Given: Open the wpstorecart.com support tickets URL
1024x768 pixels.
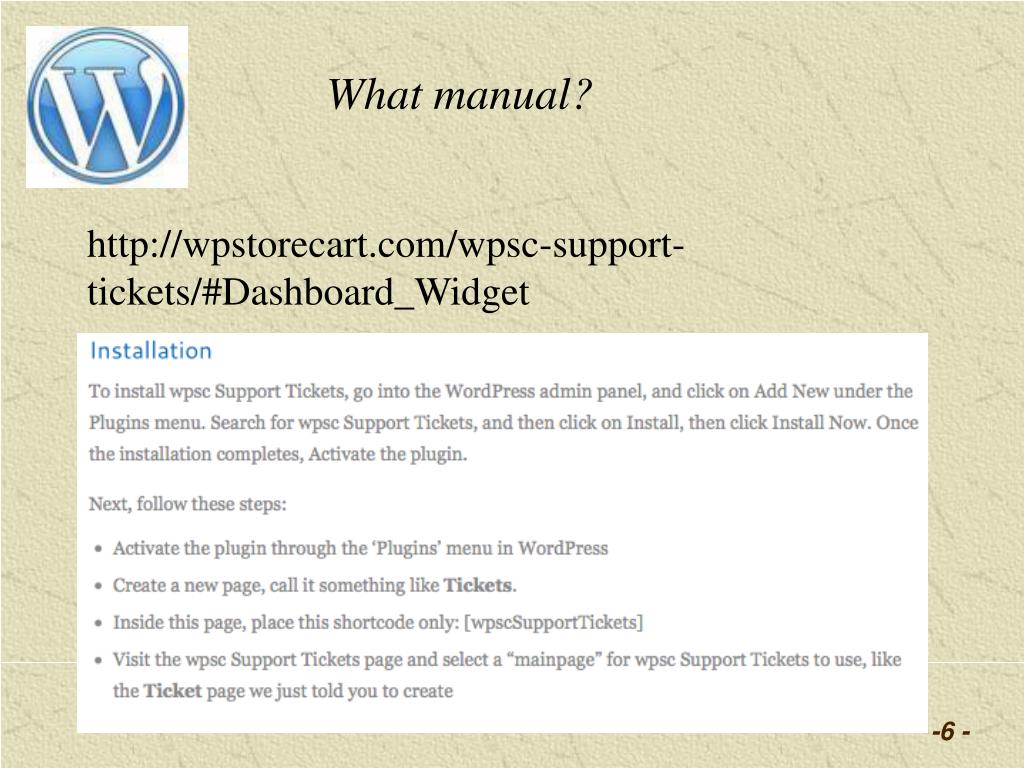Looking at the screenshot, I should [x=385, y=268].
